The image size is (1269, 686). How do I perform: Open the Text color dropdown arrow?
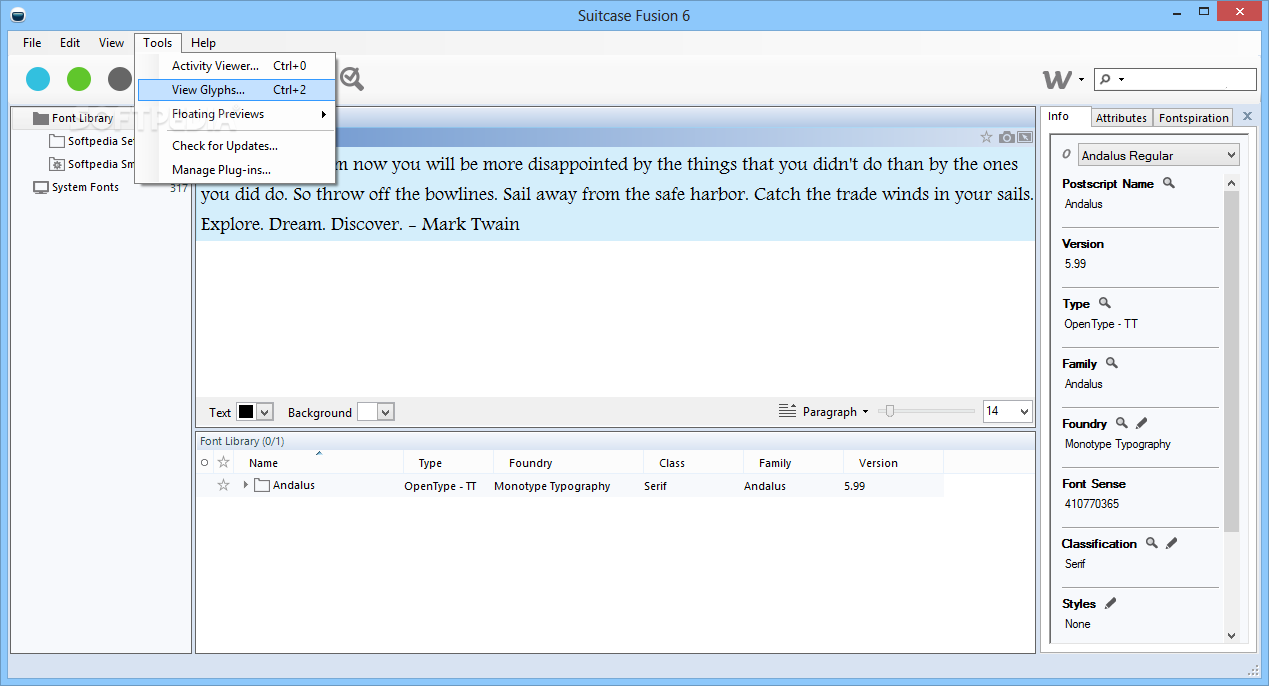[265, 412]
